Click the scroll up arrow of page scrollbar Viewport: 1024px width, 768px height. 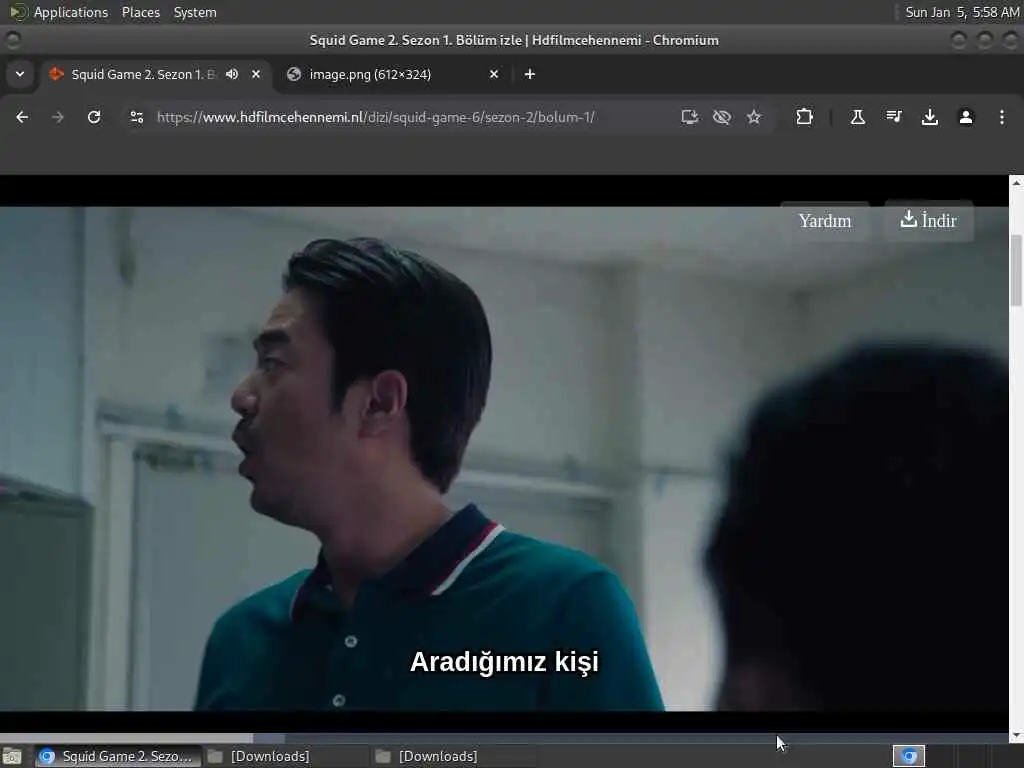tap(1016, 182)
